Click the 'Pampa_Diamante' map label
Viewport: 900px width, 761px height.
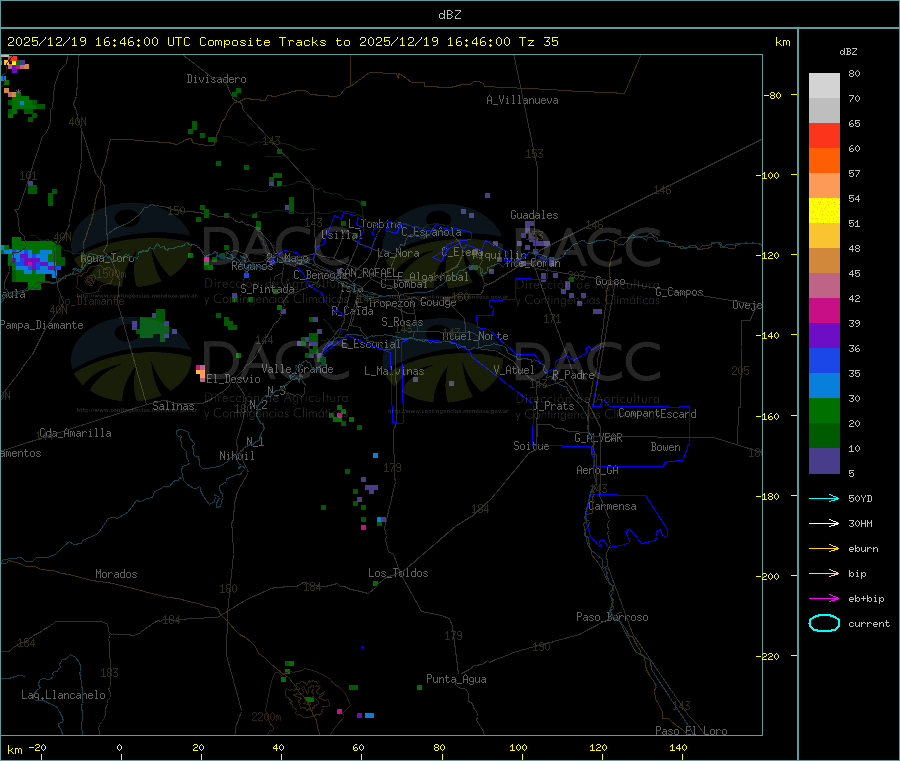(41, 325)
